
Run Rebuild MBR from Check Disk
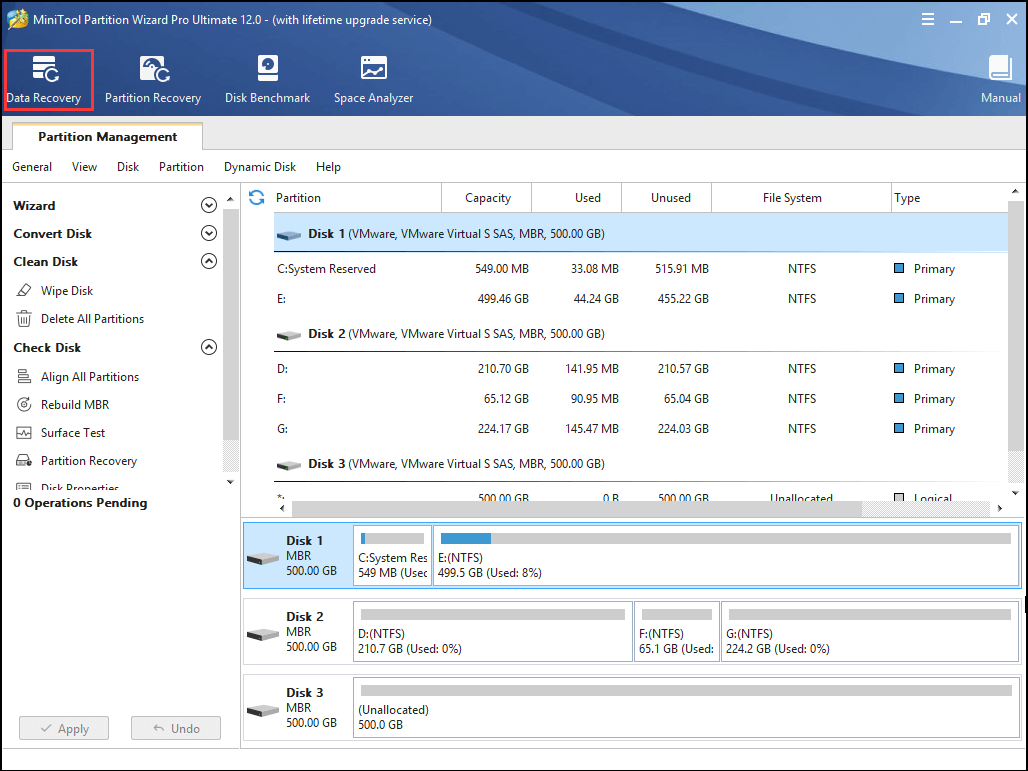(x=75, y=405)
